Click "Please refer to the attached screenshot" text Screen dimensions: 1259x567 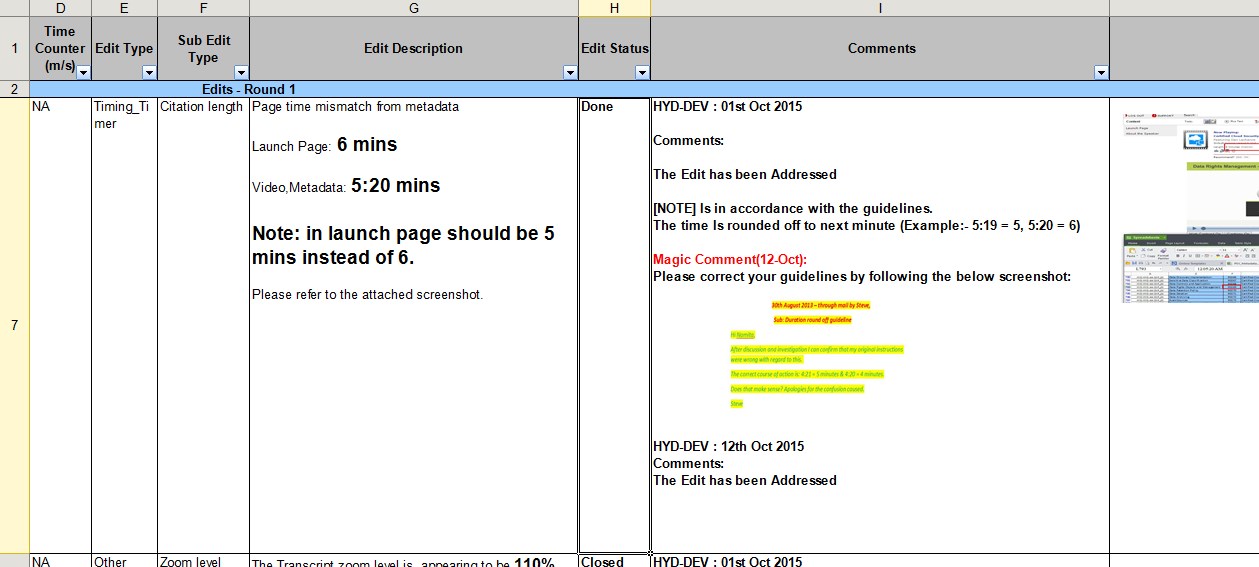tap(367, 295)
